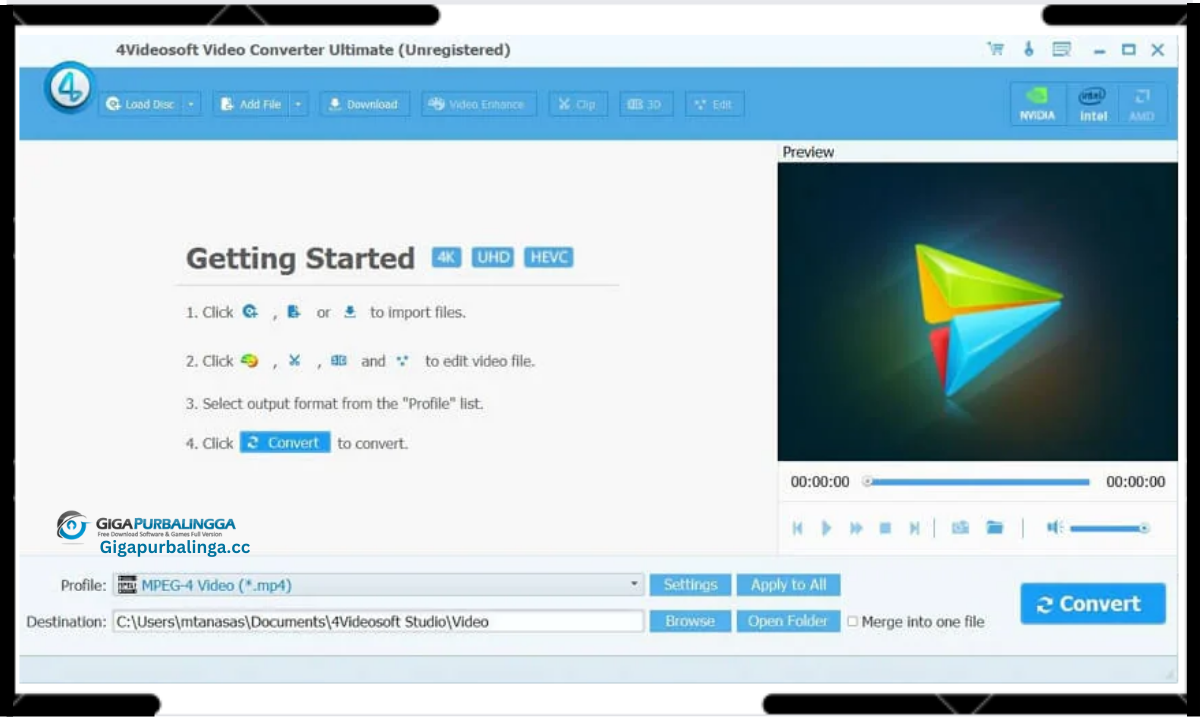Click the shopping cart purchase icon

click(995, 49)
